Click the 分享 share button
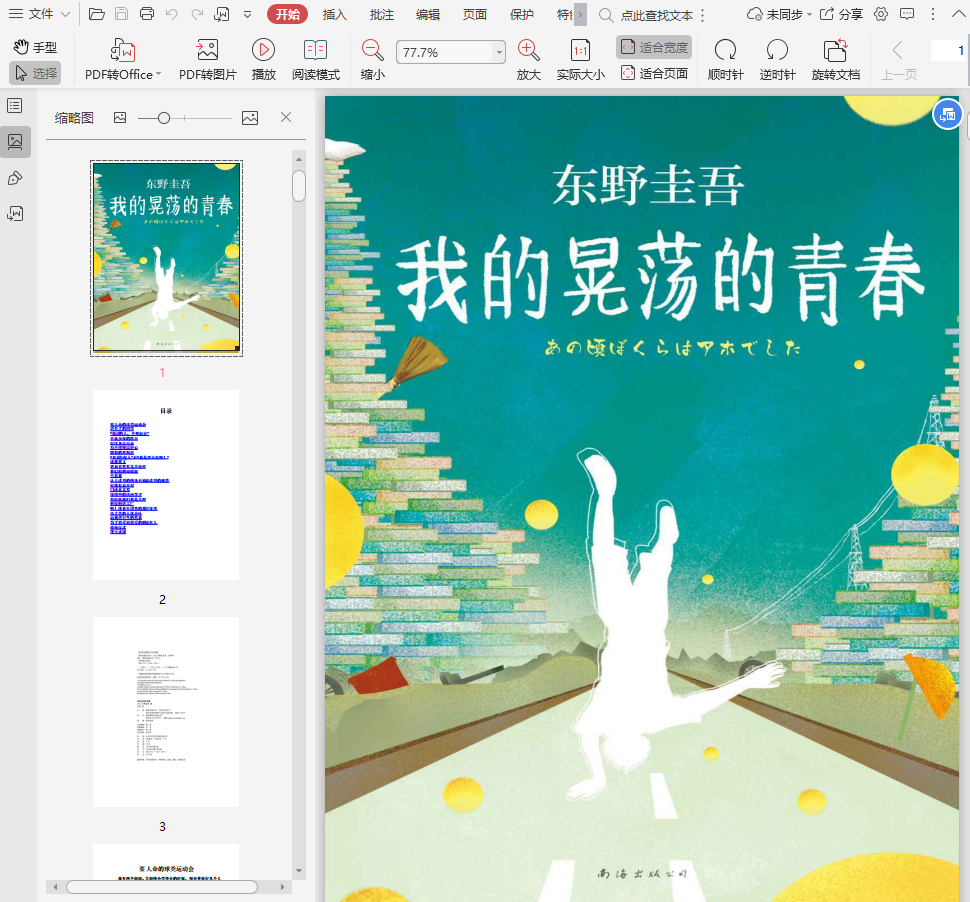970x902 pixels. tap(841, 14)
